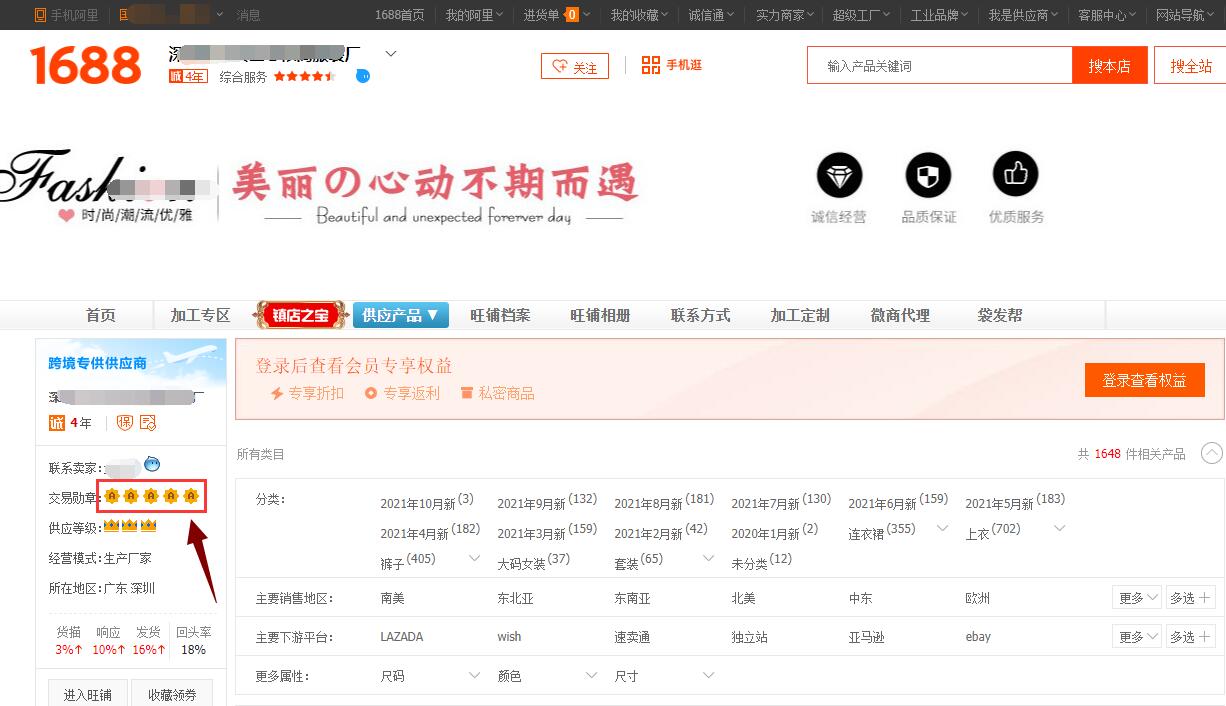Expand the shop name dropdown arrow
Screen dimensions: 1226x706
(x=391, y=53)
